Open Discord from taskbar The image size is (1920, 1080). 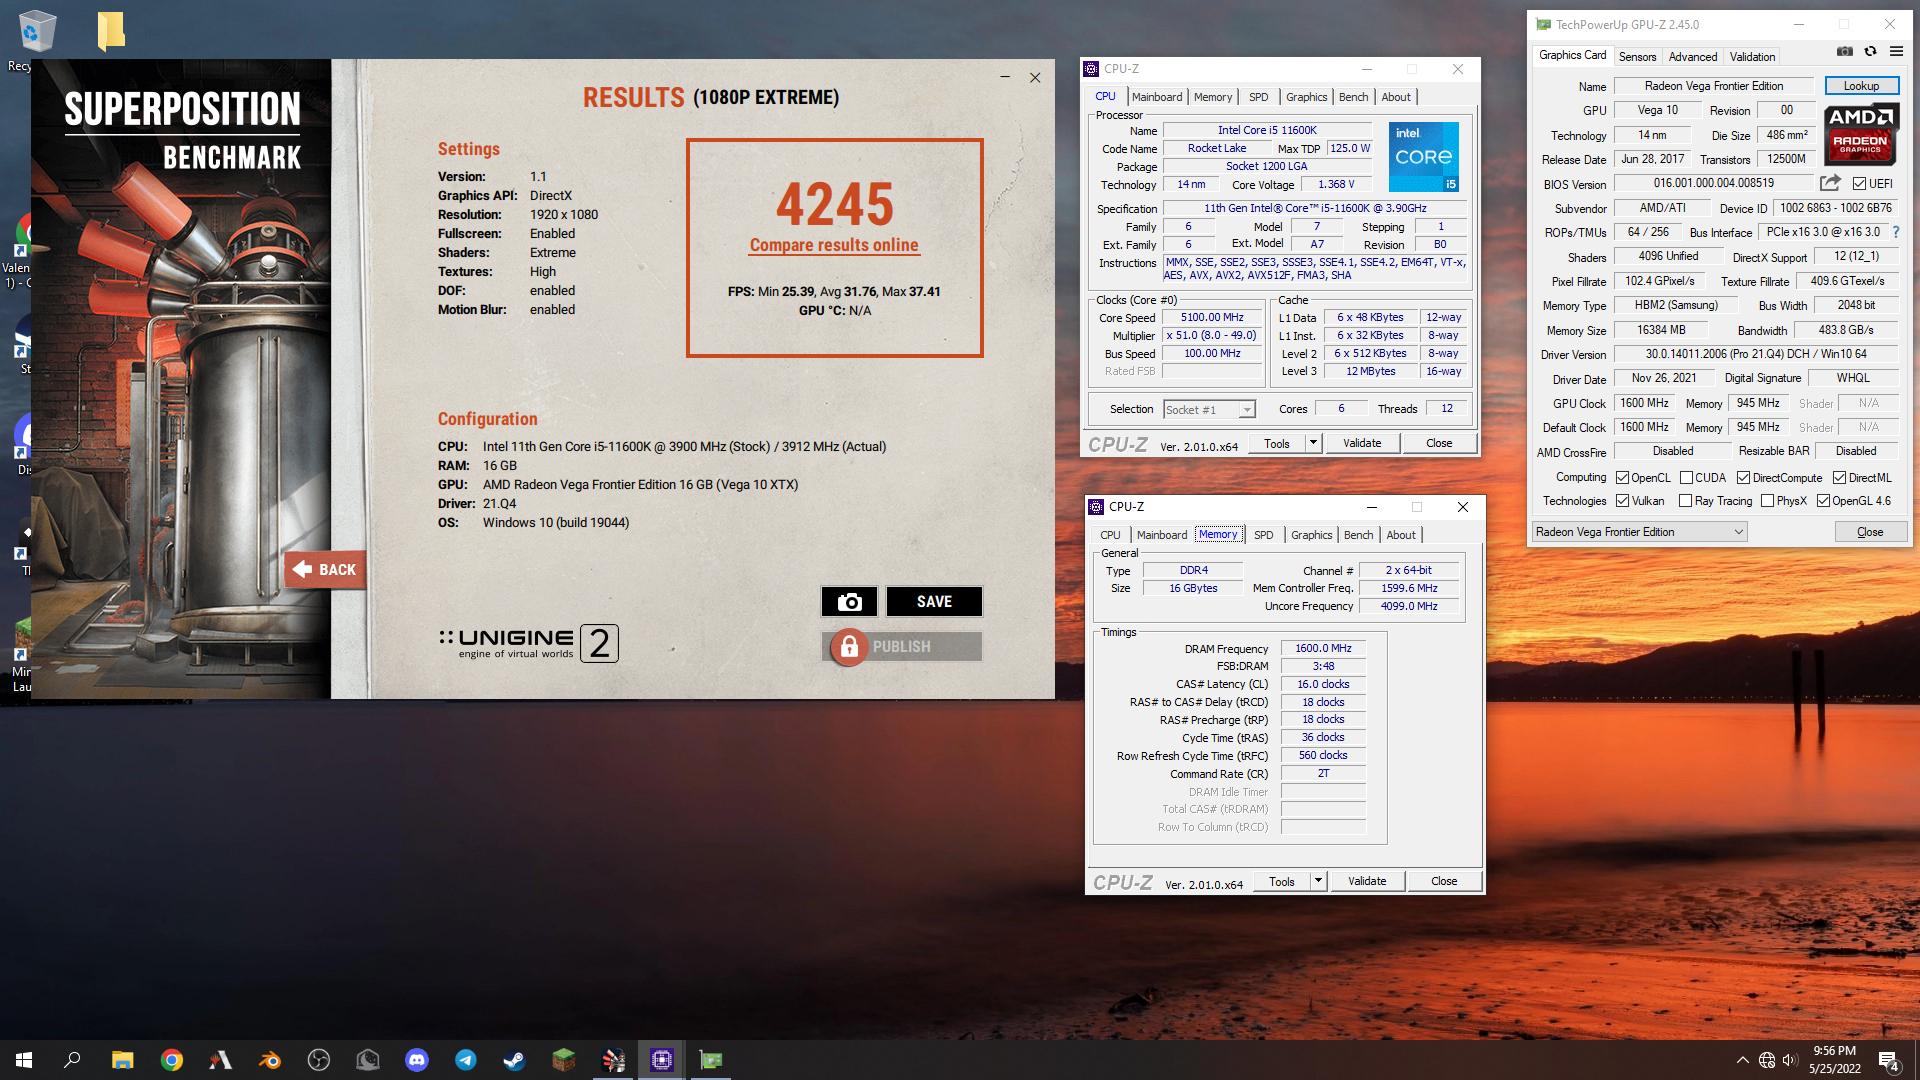pos(416,1060)
